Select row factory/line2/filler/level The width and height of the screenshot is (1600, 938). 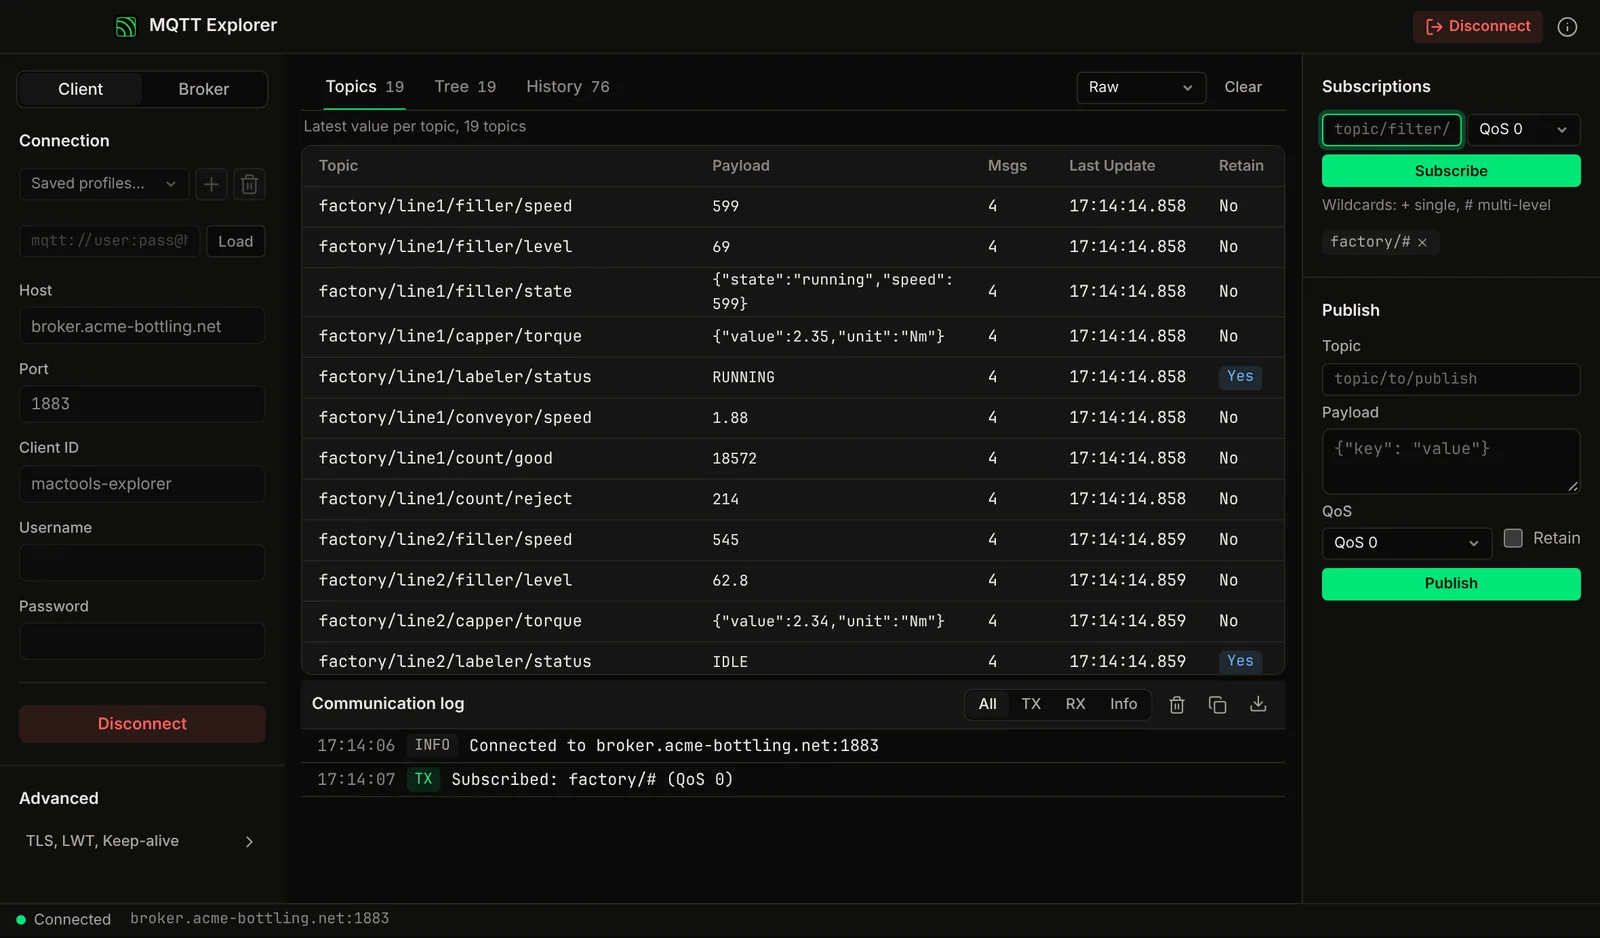pyautogui.click(x=793, y=580)
